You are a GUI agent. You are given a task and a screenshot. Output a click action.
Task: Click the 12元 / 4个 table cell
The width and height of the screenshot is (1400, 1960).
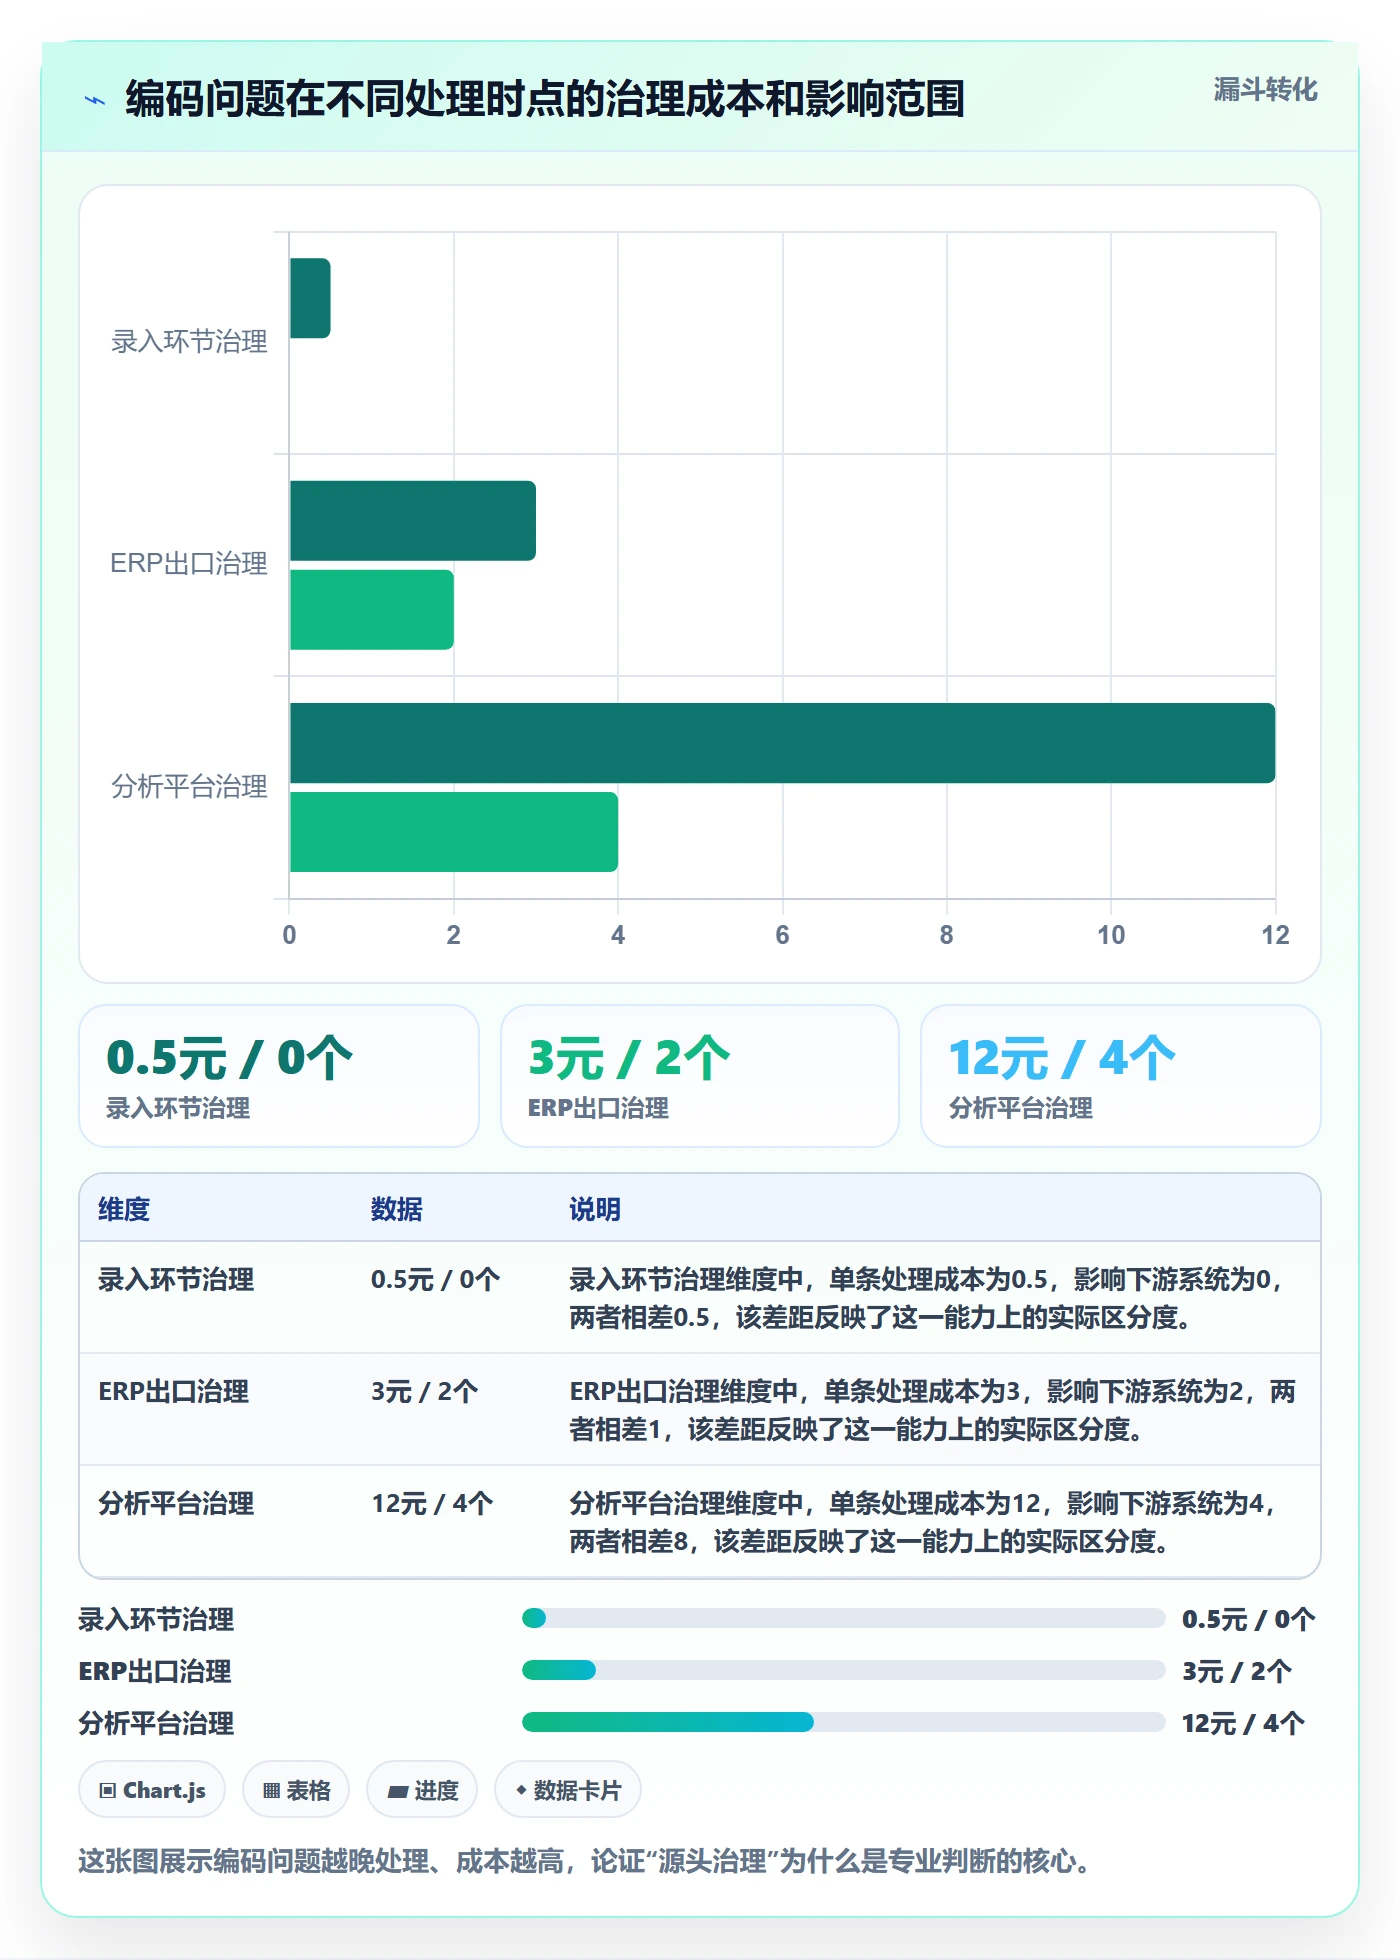pos(432,1504)
